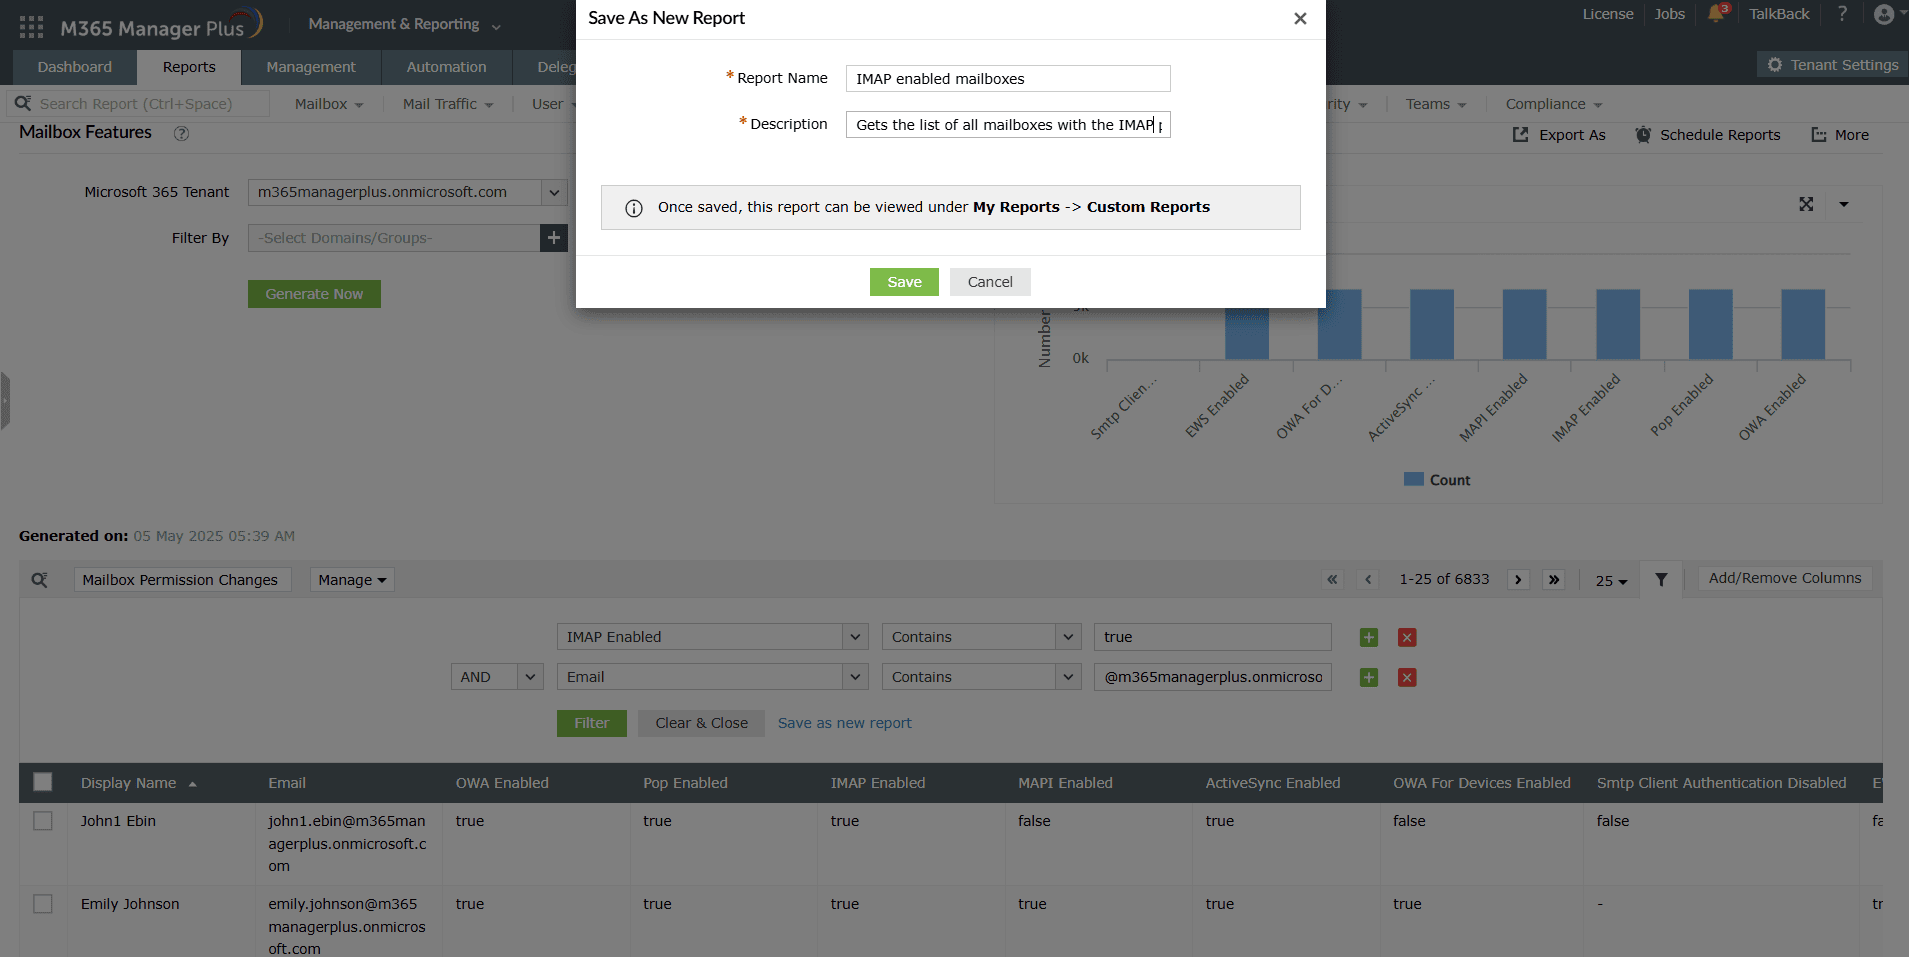This screenshot has width=1909, height=957.
Task: Switch to the Dashboard tab
Action: click(x=73, y=66)
